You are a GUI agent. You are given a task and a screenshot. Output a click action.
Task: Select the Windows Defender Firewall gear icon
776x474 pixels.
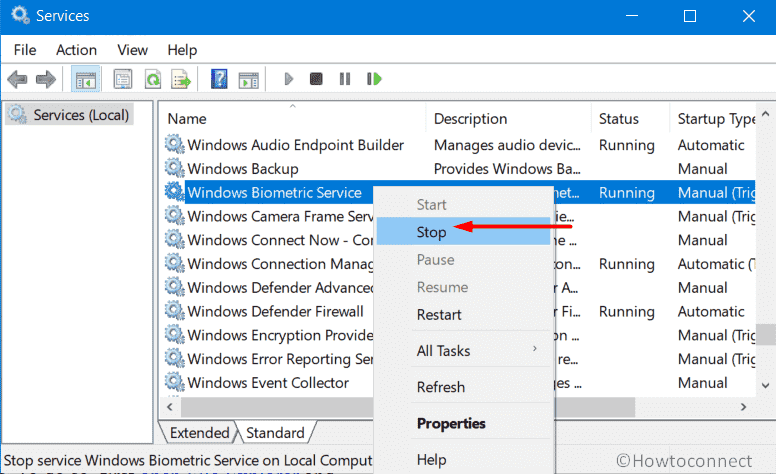[x=175, y=311]
